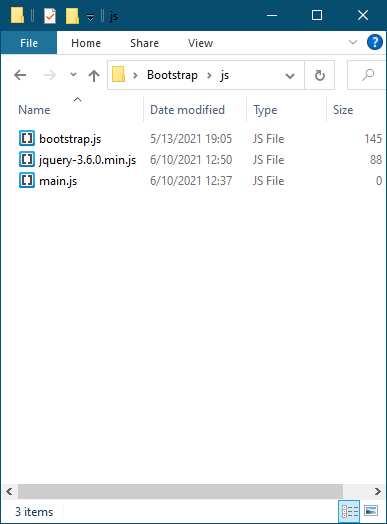The height and width of the screenshot is (524, 387).
Task: Sort by the Name column header
Action: click(34, 110)
